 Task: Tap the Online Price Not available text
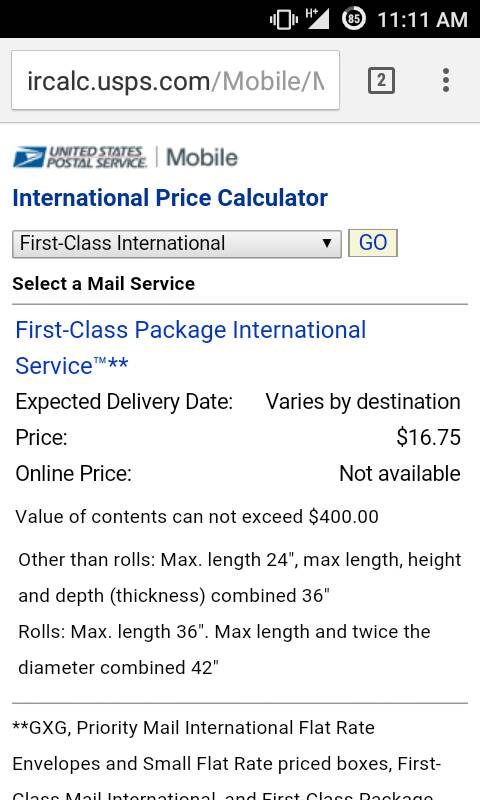400,473
